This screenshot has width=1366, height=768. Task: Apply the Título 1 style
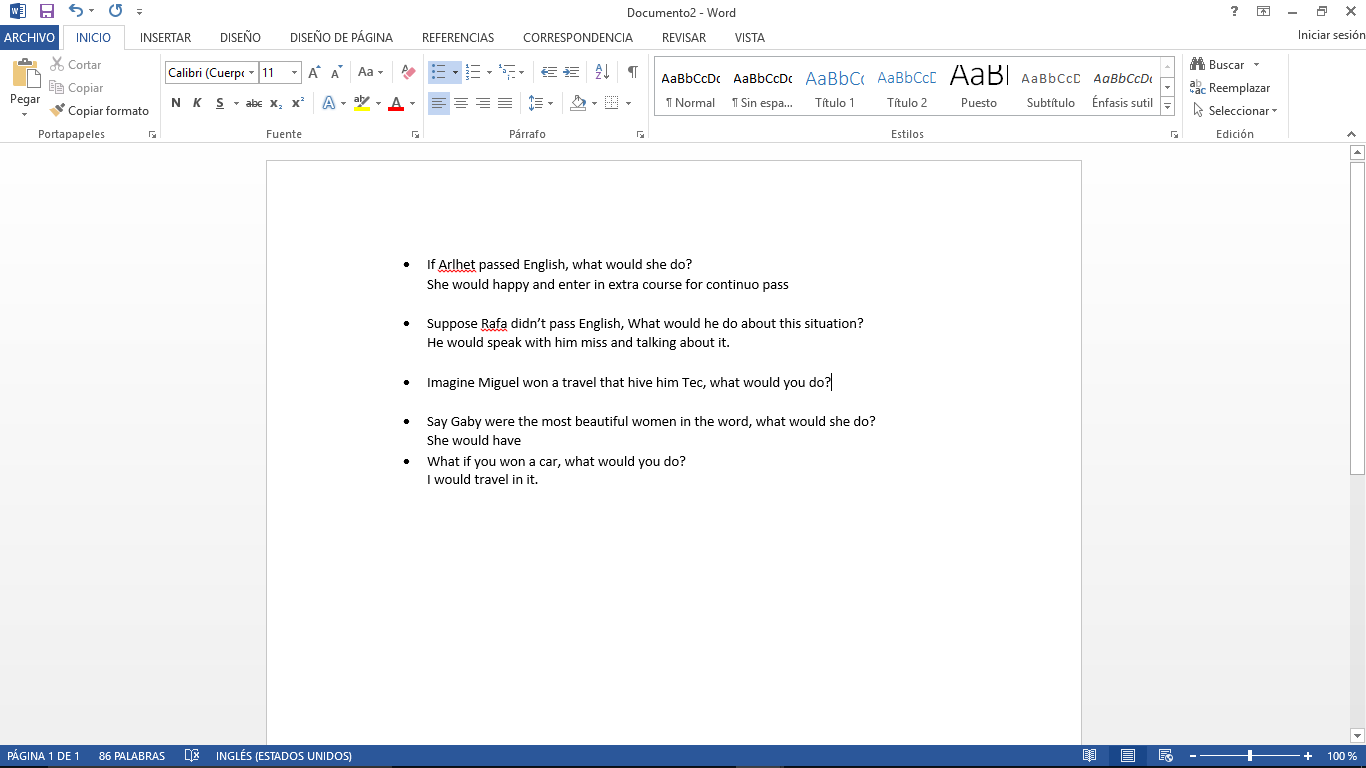pyautogui.click(x=834, y=88)
